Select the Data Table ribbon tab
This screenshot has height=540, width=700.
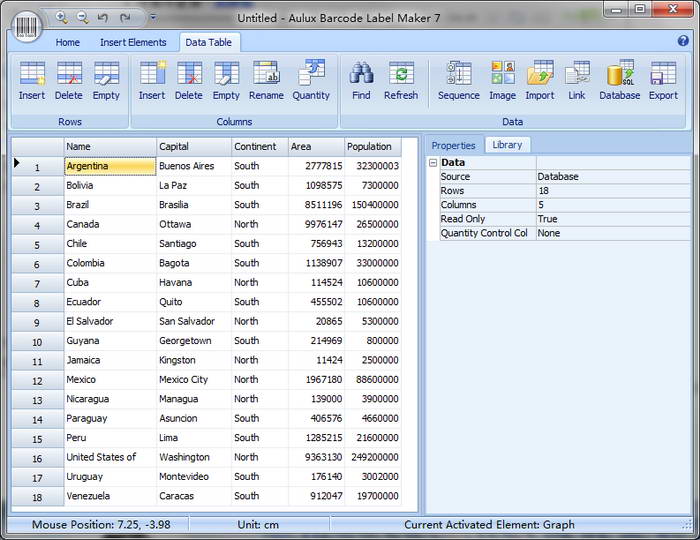coord(208,42)
